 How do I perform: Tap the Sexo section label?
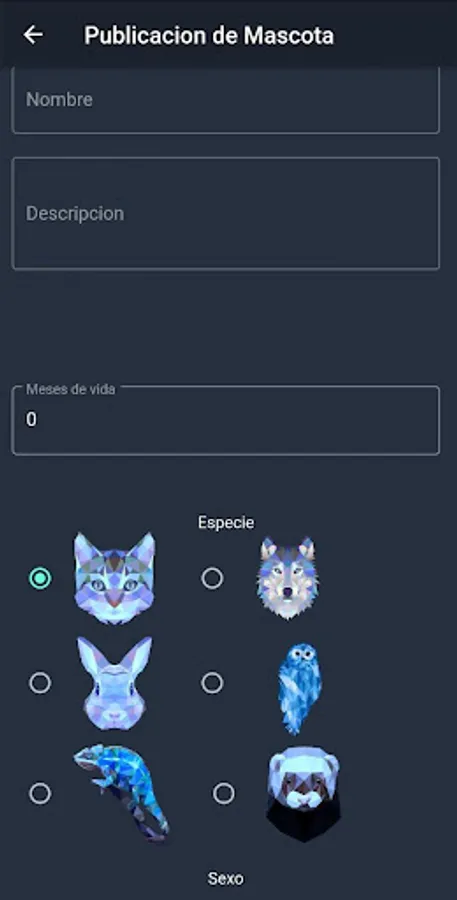[x=226, y=878]
